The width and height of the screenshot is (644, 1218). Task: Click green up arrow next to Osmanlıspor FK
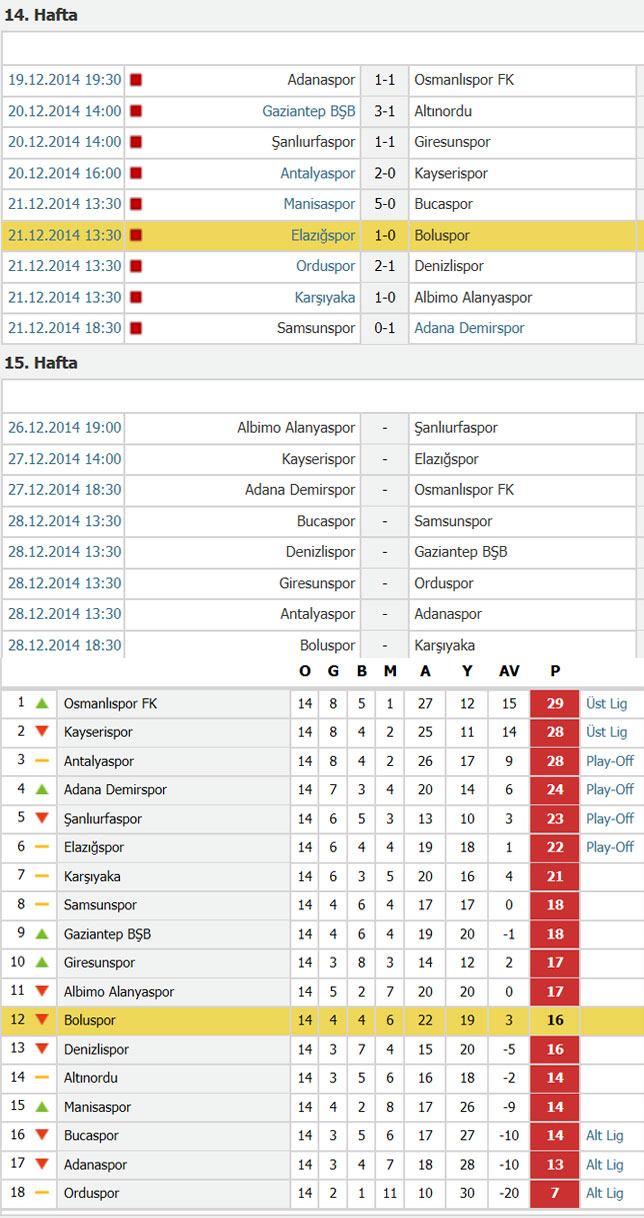click(41, 703)
